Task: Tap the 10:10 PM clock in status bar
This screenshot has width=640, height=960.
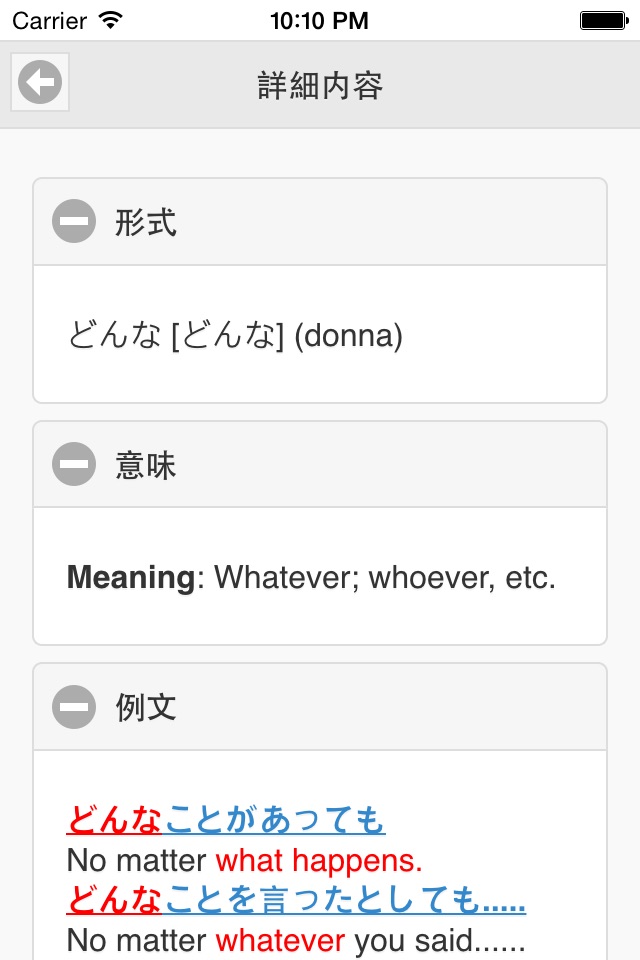Action: click(320, 20)
